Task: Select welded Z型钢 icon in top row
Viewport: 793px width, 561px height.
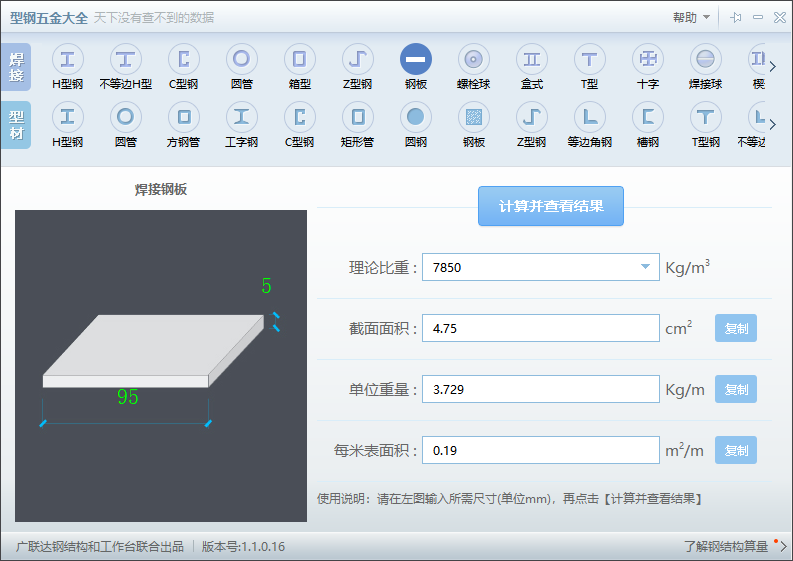Action: (358, 60)
